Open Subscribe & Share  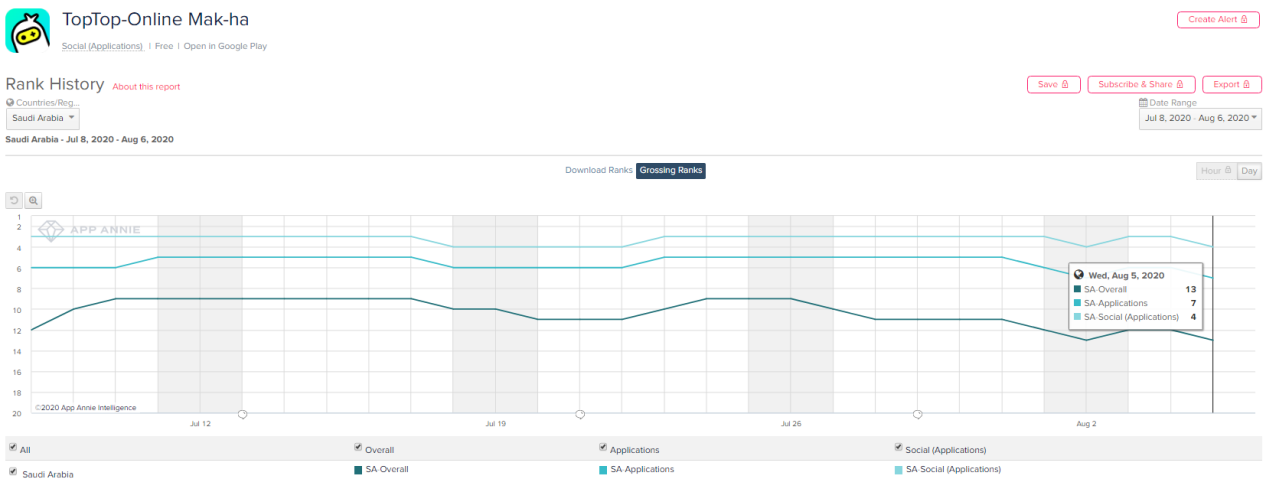tap(1140, 85)
